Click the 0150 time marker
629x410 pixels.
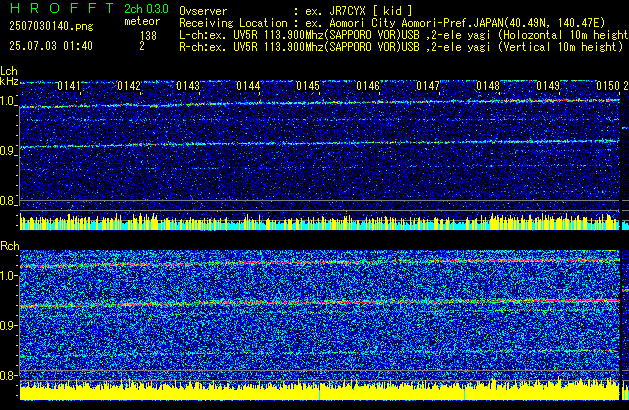click(608, 86)
